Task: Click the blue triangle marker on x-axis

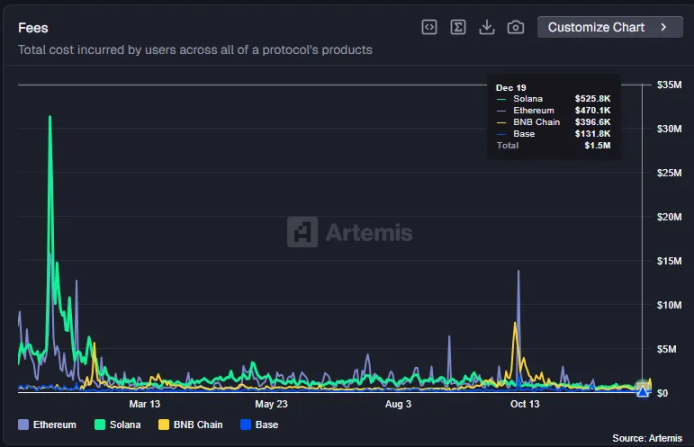Action: 643,391
